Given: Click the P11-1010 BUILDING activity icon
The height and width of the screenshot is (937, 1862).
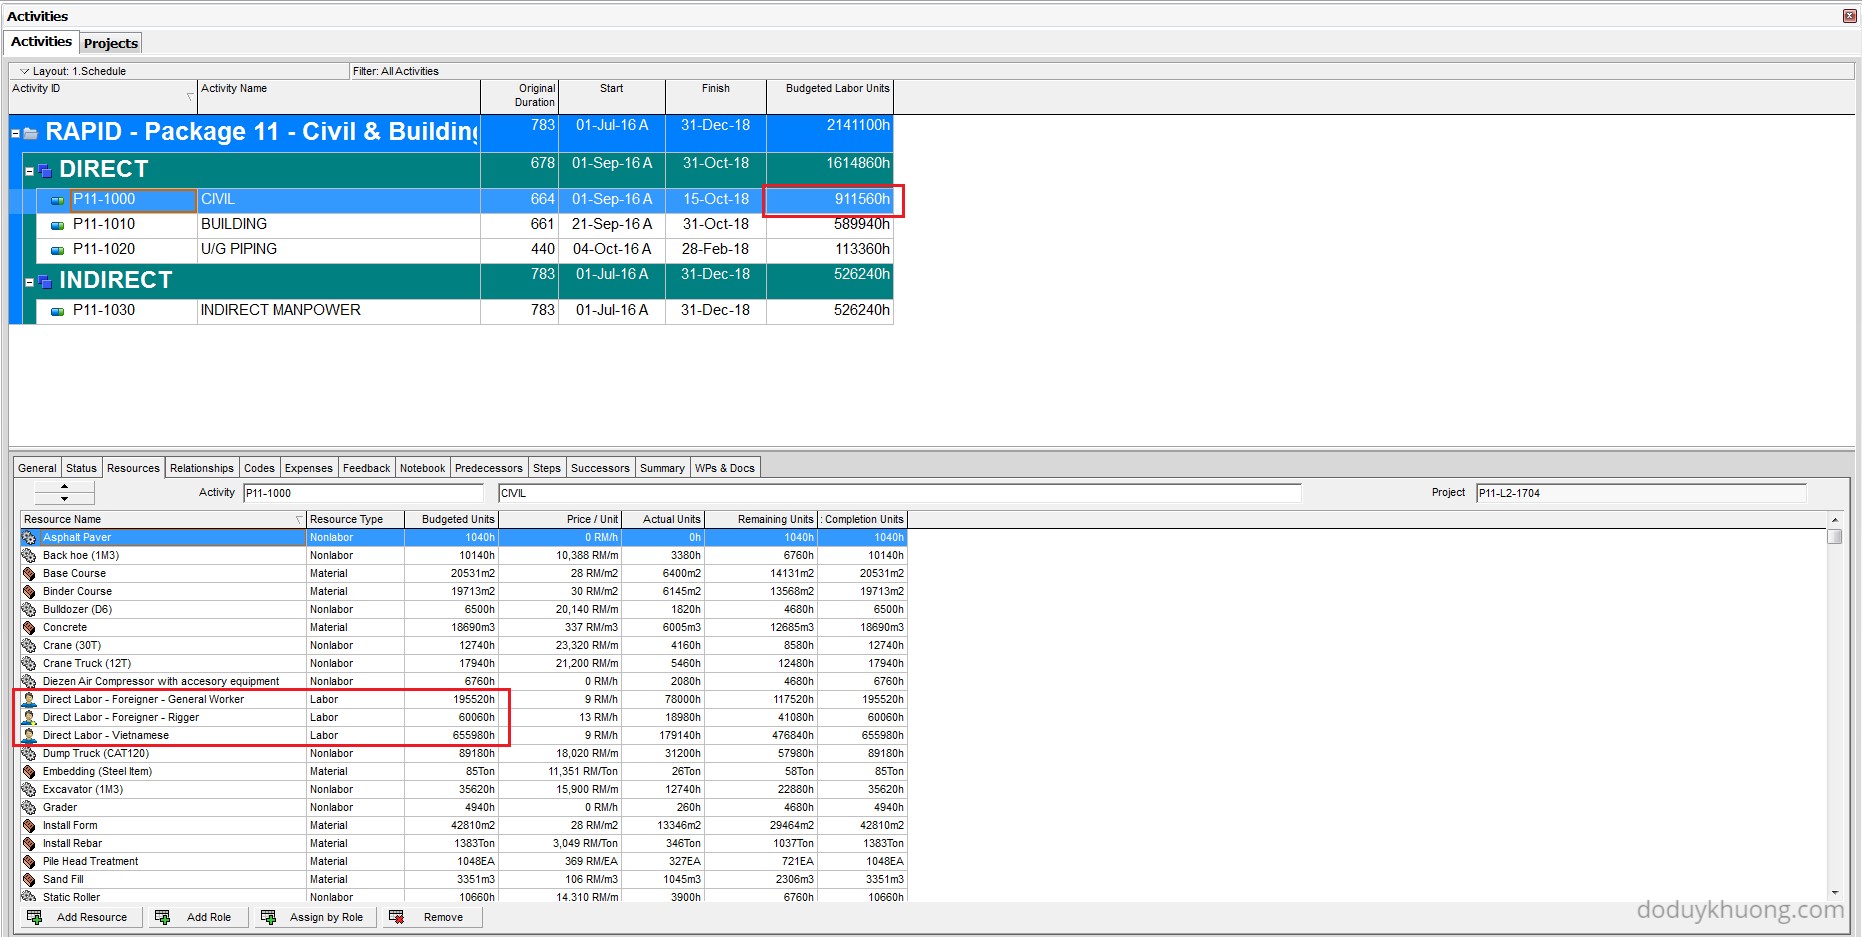Looking at the screenshot, I should click(57, 225).
